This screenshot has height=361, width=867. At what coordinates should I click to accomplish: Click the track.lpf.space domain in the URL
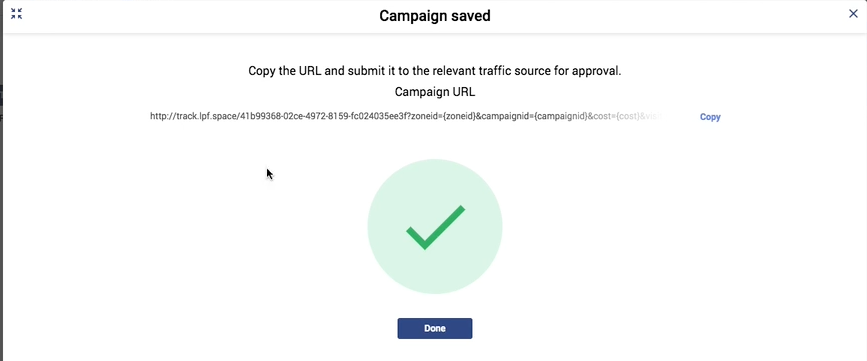tap(207, 116)
